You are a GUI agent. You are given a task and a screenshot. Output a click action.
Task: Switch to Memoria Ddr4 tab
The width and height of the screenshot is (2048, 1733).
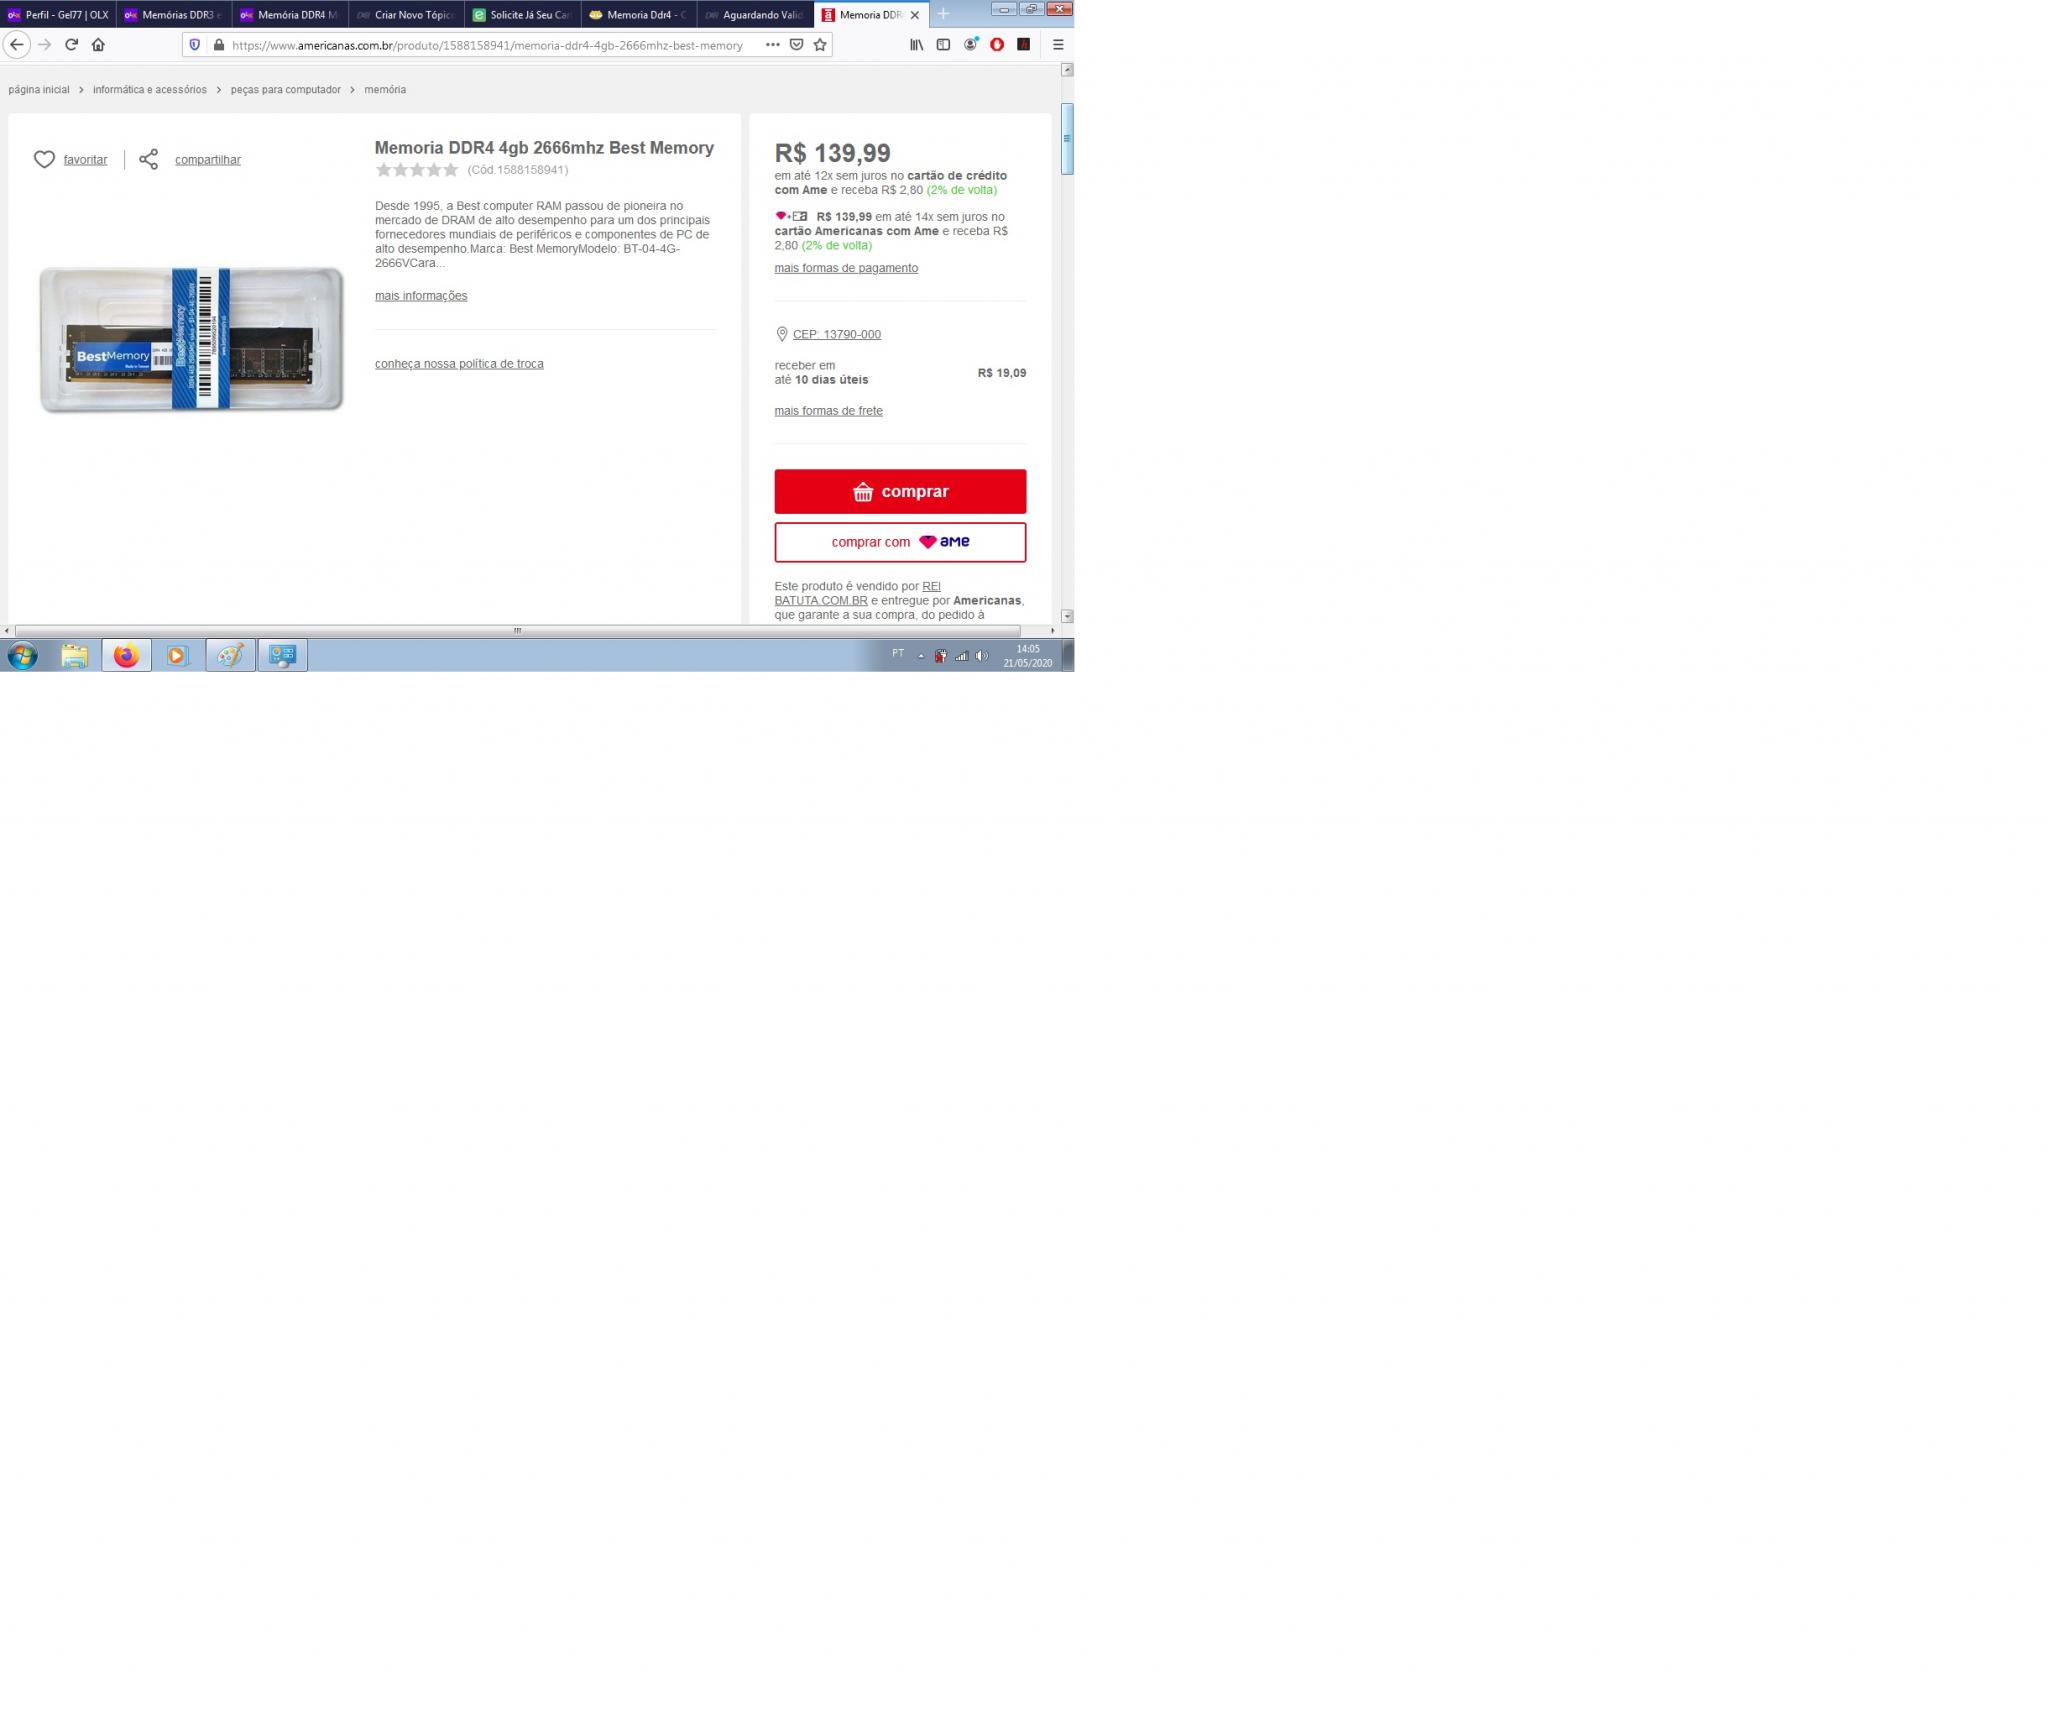638,15
